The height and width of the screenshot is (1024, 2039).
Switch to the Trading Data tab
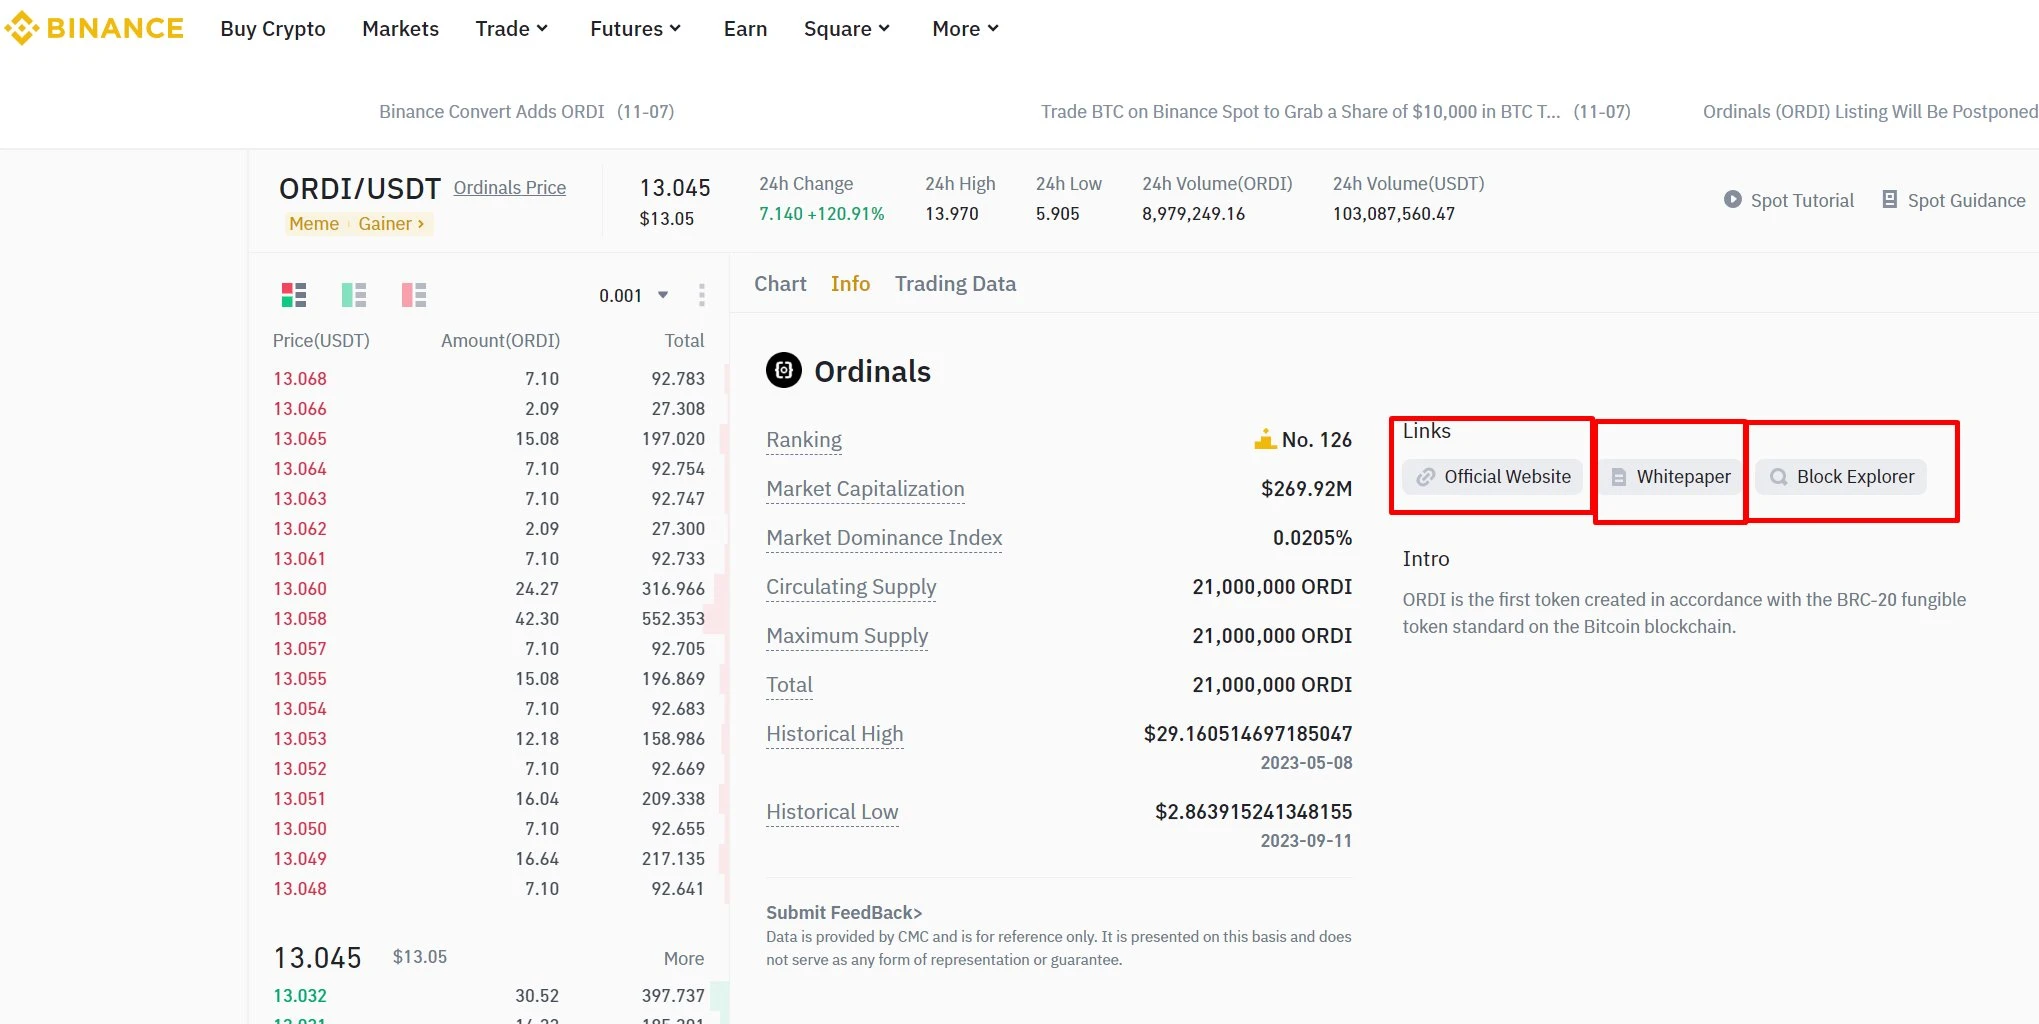click(955, 283)
